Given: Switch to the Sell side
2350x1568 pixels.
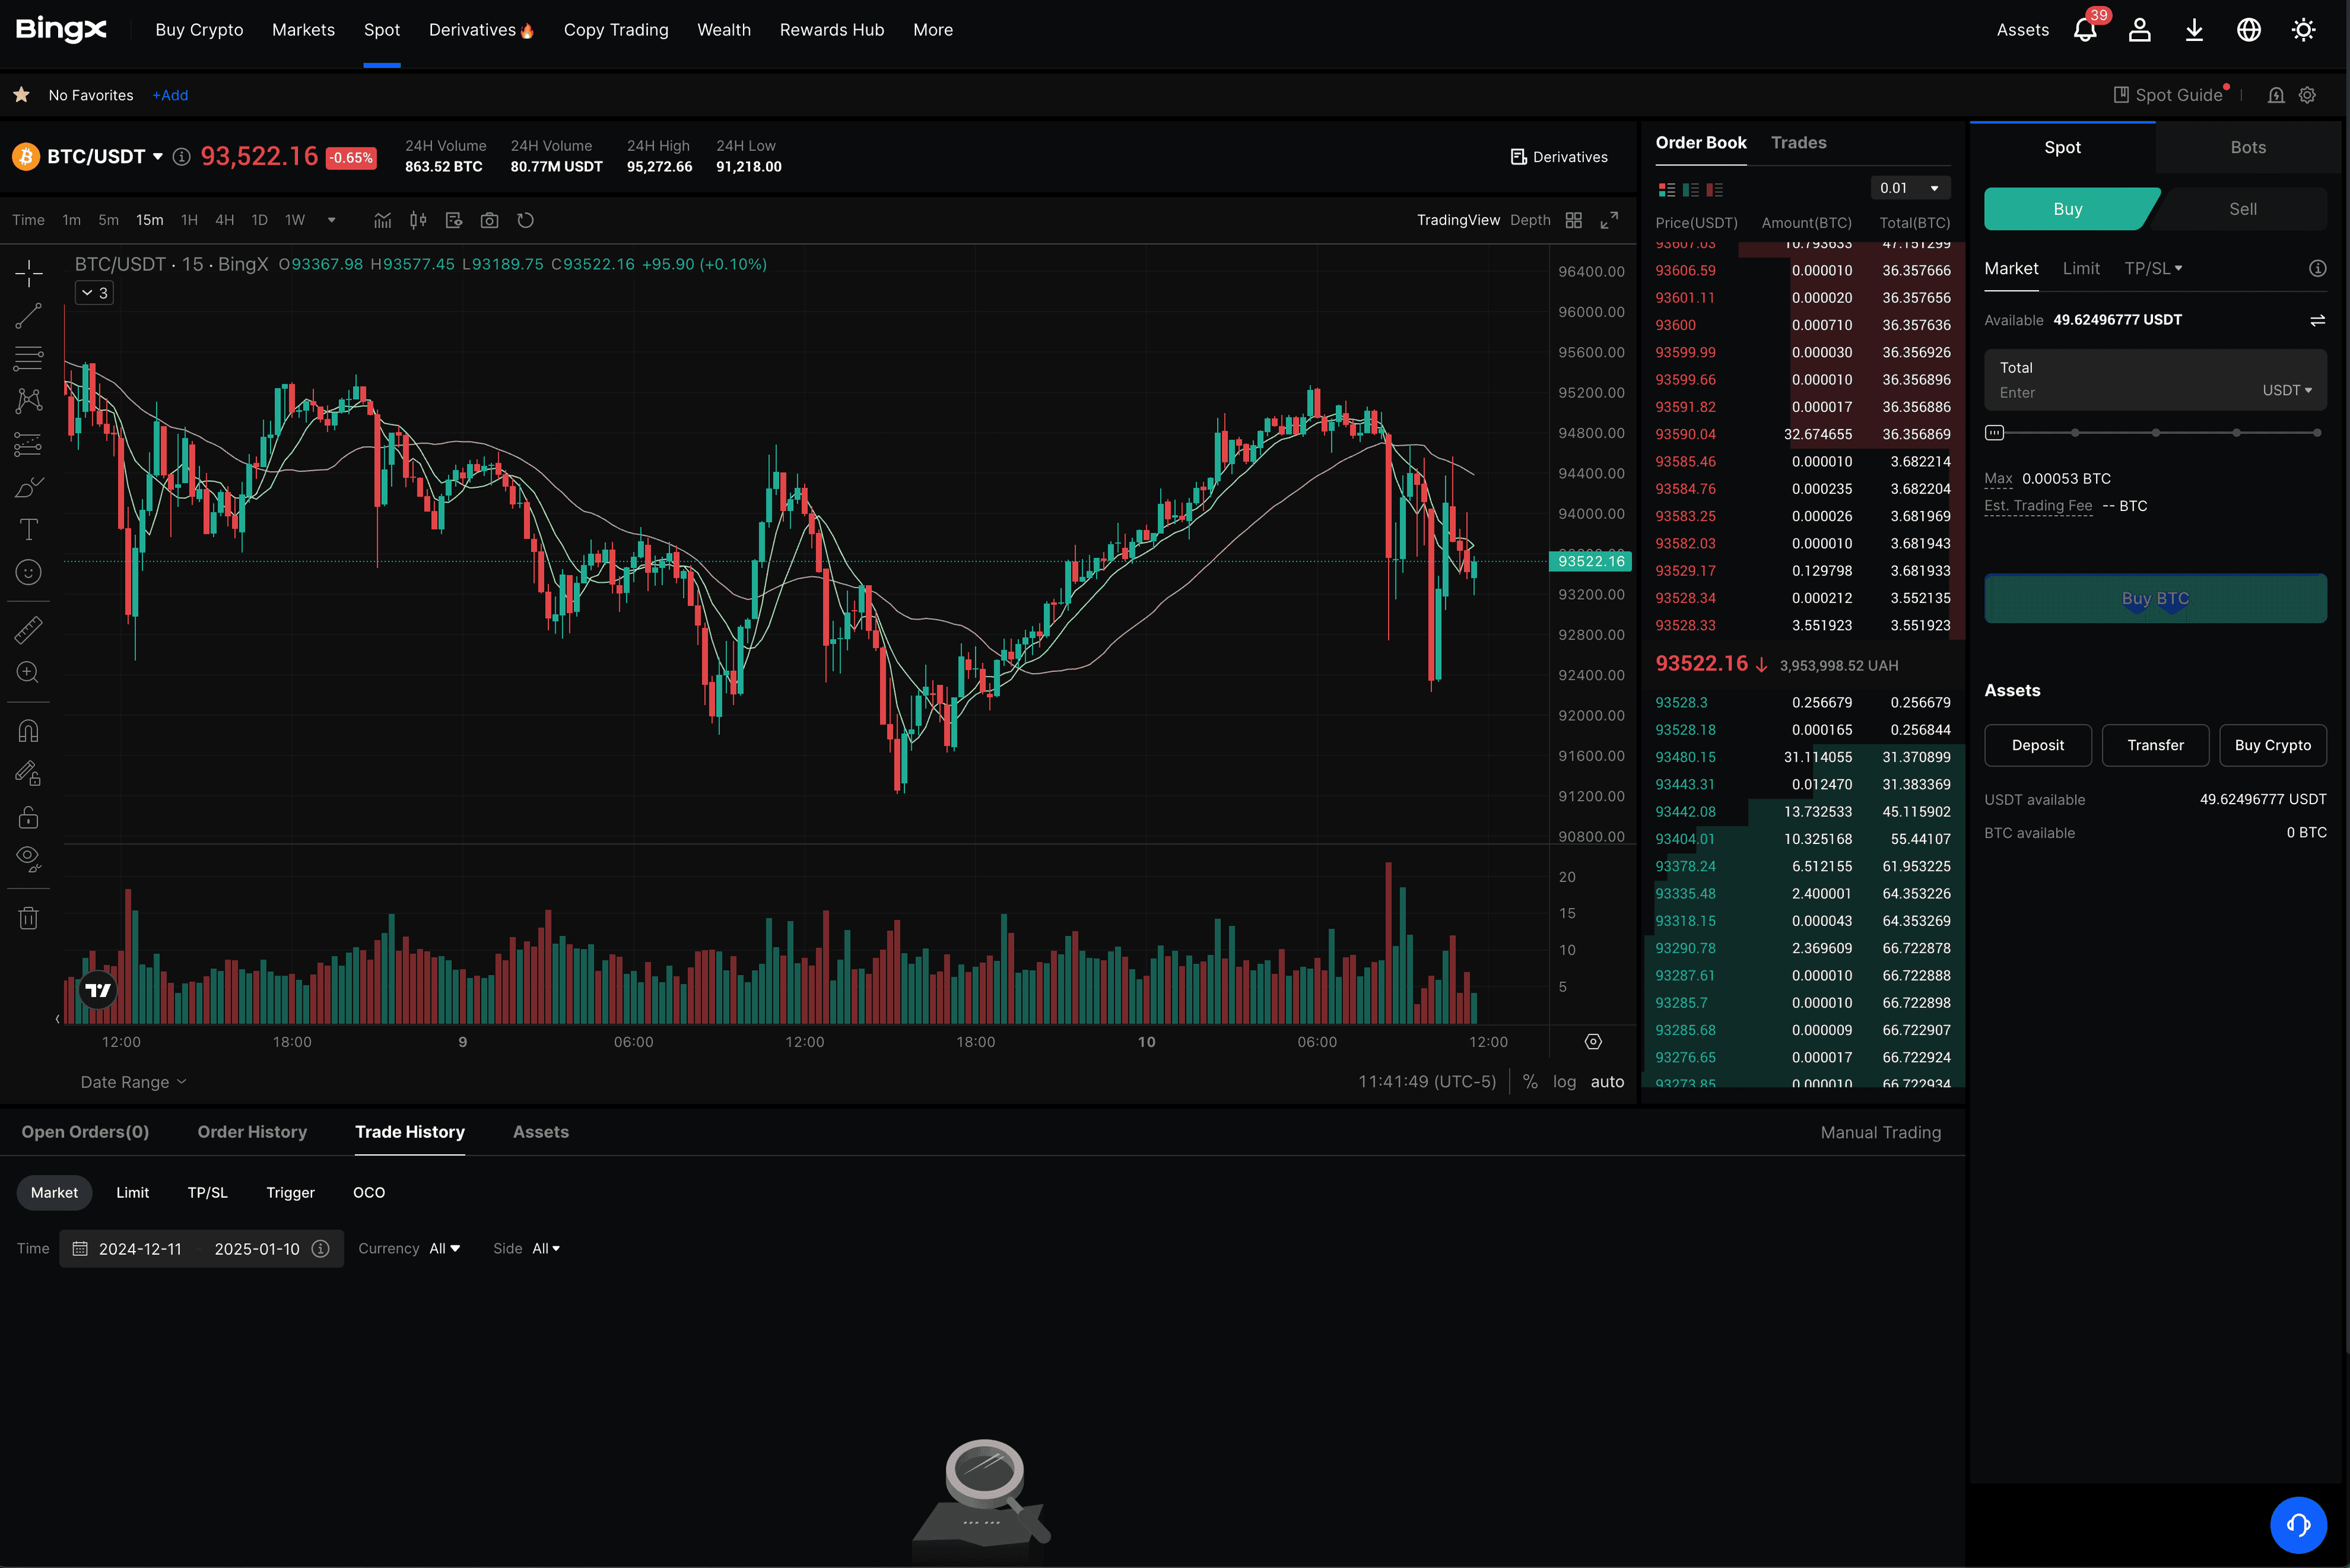Looking at the screenshot, I should pos(2242,209).
